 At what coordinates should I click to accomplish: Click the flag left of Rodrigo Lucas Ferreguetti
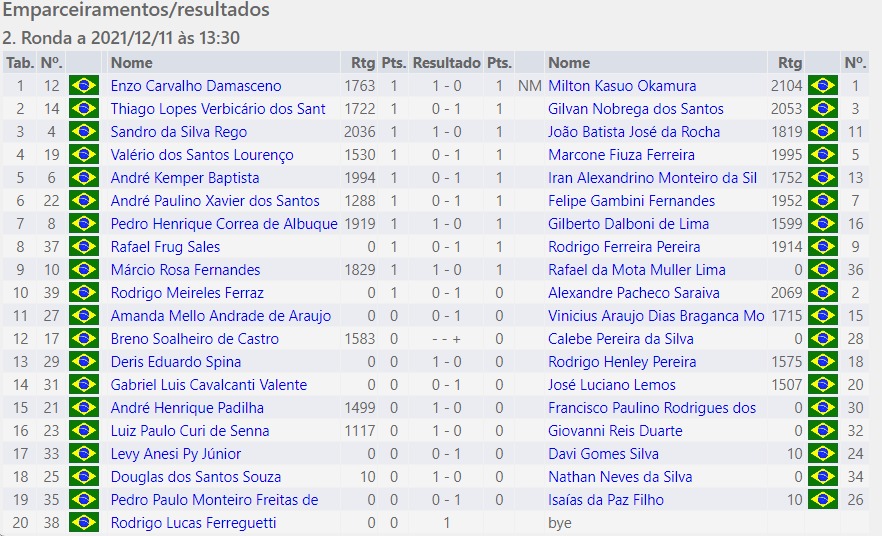coord(84,523)
